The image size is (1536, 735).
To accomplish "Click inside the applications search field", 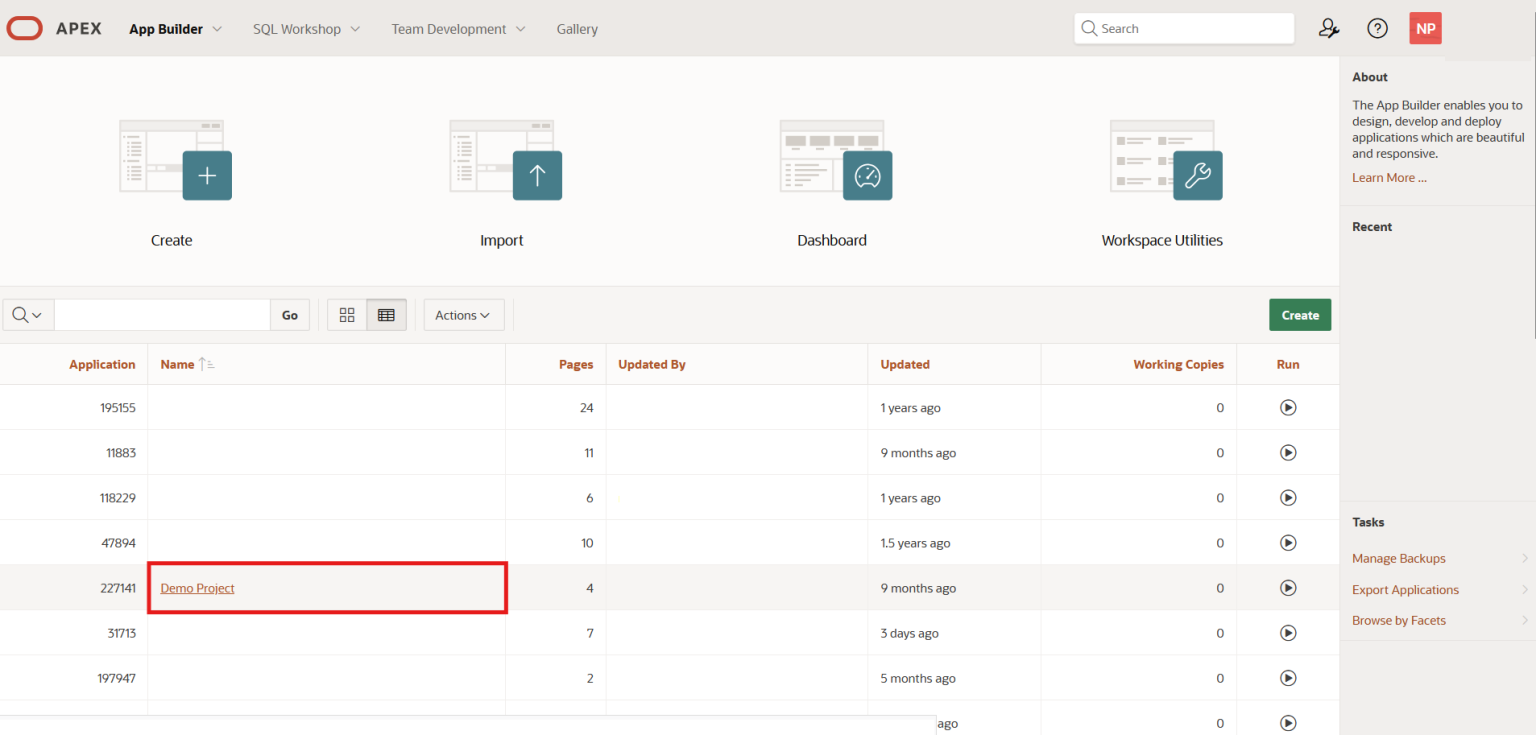I will click(x=162, y=314).
